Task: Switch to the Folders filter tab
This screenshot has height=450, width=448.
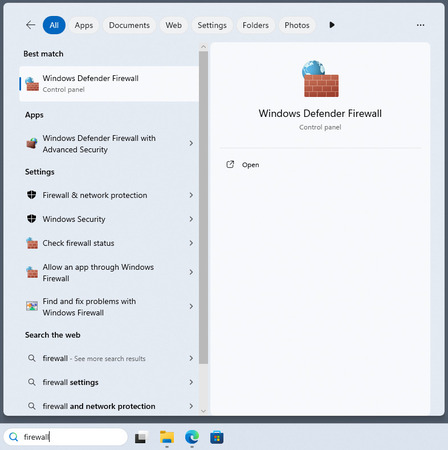Action: pyautogui.click(x=255, y=25)
